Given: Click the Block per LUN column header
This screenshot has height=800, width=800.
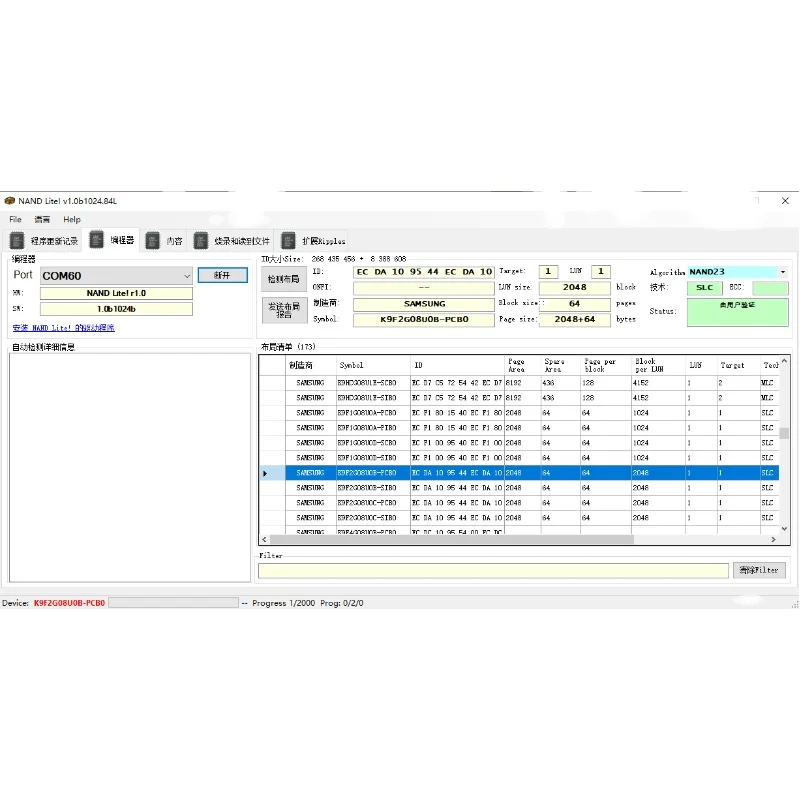Looking at the screenshot, I should coord(658,365).
